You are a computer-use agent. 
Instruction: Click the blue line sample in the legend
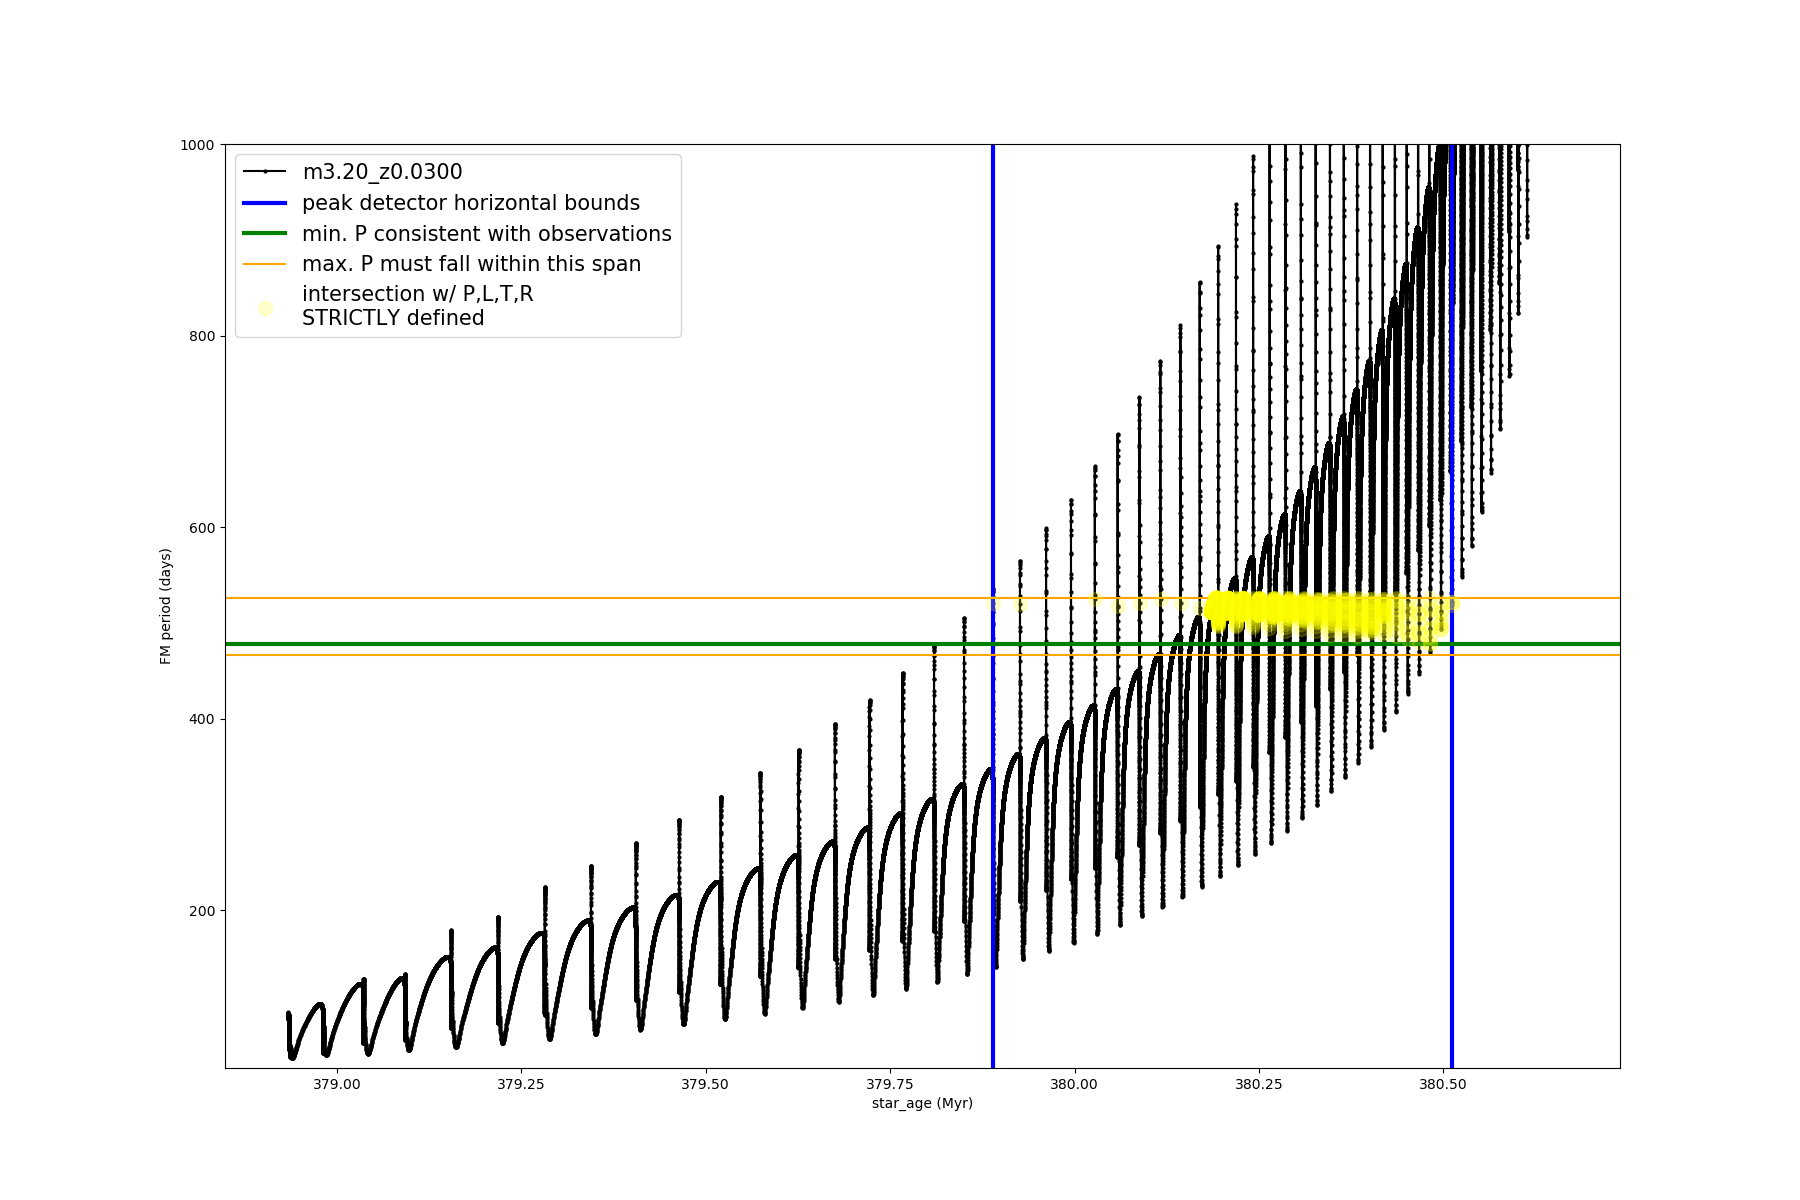265,203
